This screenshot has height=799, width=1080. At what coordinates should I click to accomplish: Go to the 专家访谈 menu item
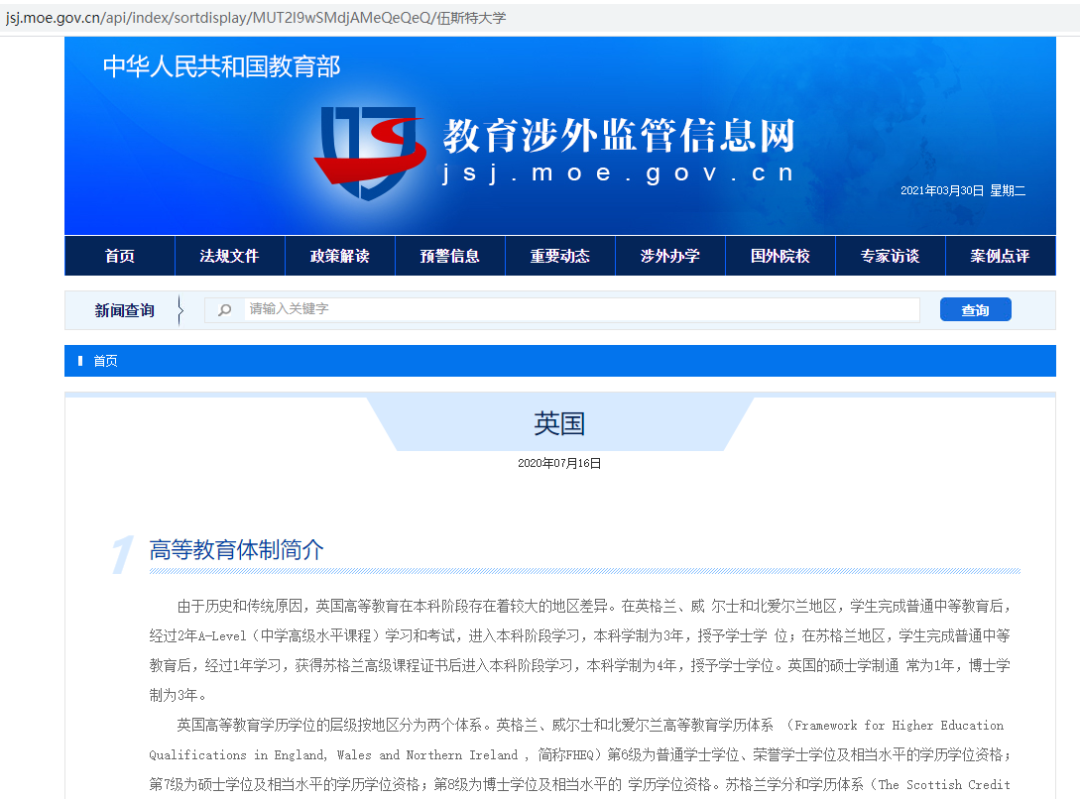pos(890,256)
